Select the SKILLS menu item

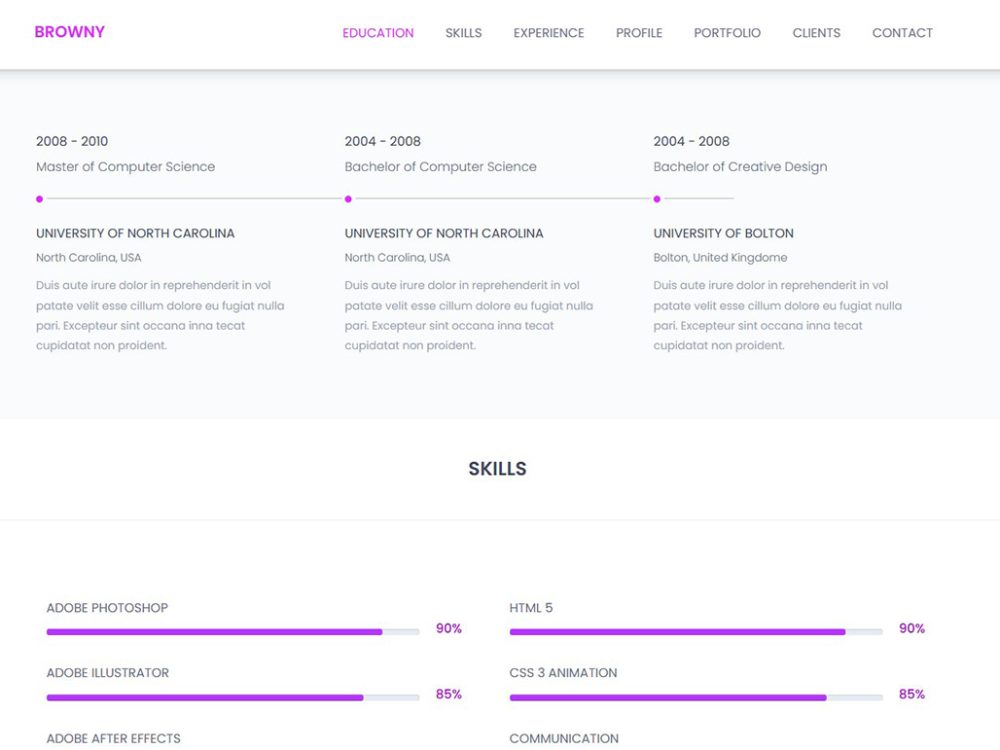click(x=463, y=33)
